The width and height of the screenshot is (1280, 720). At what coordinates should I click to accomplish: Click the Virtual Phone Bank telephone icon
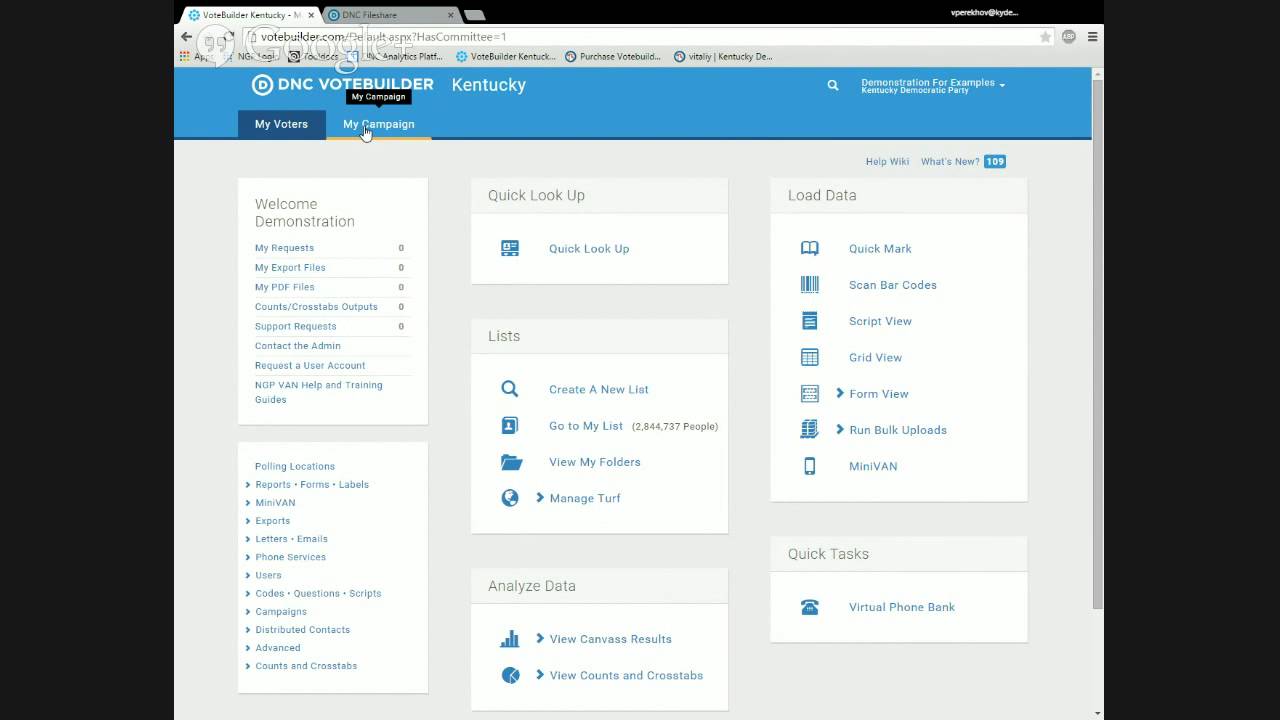[810, 607]
